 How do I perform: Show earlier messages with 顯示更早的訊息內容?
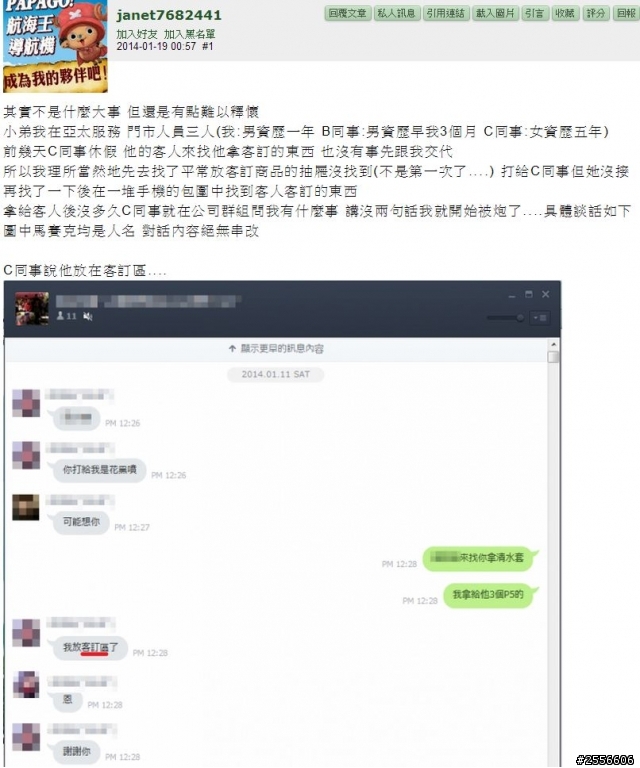(x=276, y=349)
